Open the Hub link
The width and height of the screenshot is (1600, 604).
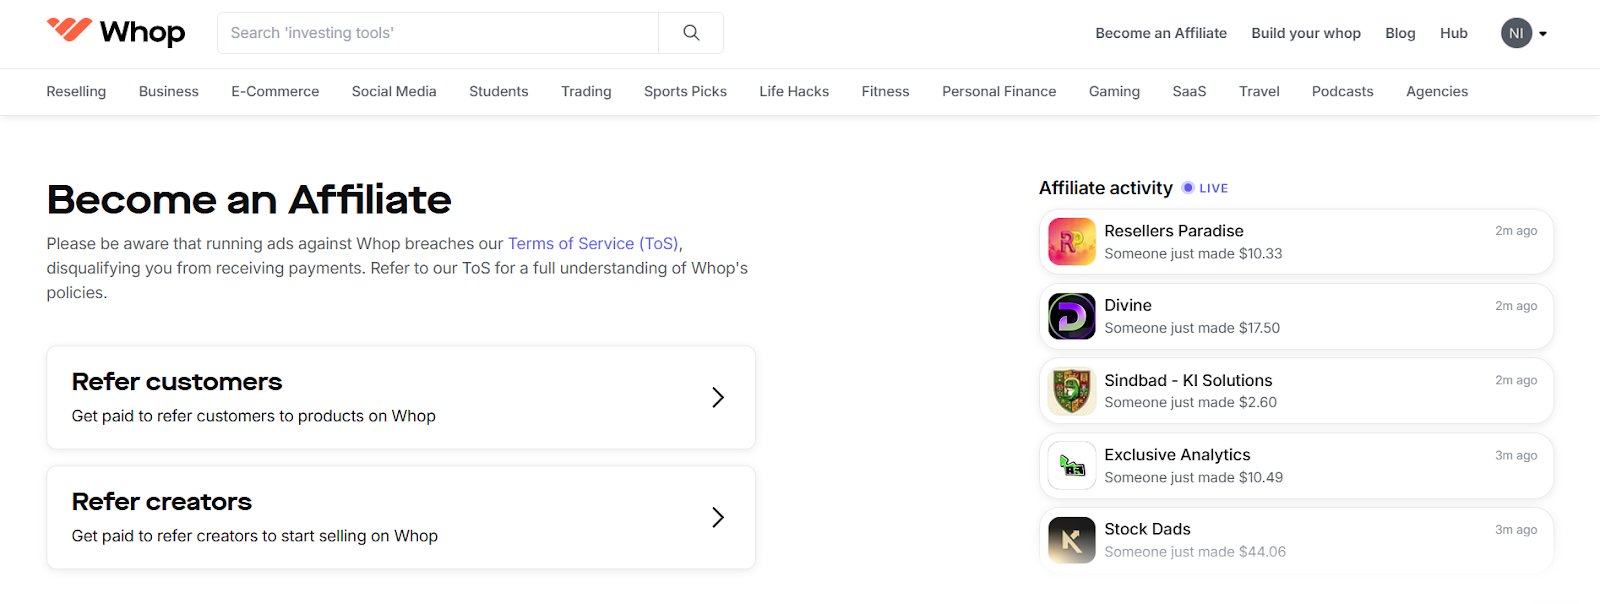tap(1453, 33)
